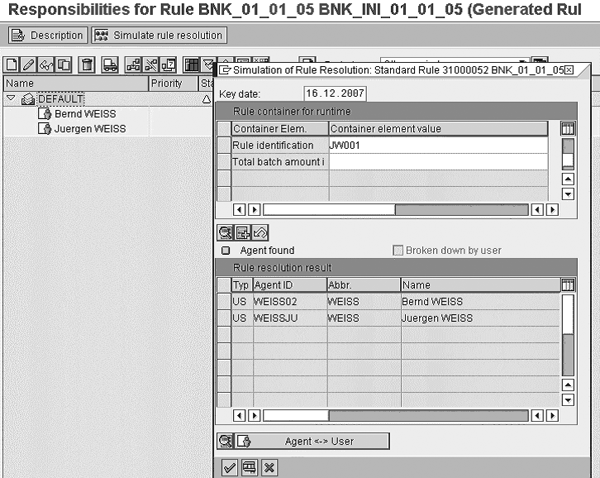Click the table settings icon of Rule container
This screenshot has width=600, height=478.
point(568,129)
